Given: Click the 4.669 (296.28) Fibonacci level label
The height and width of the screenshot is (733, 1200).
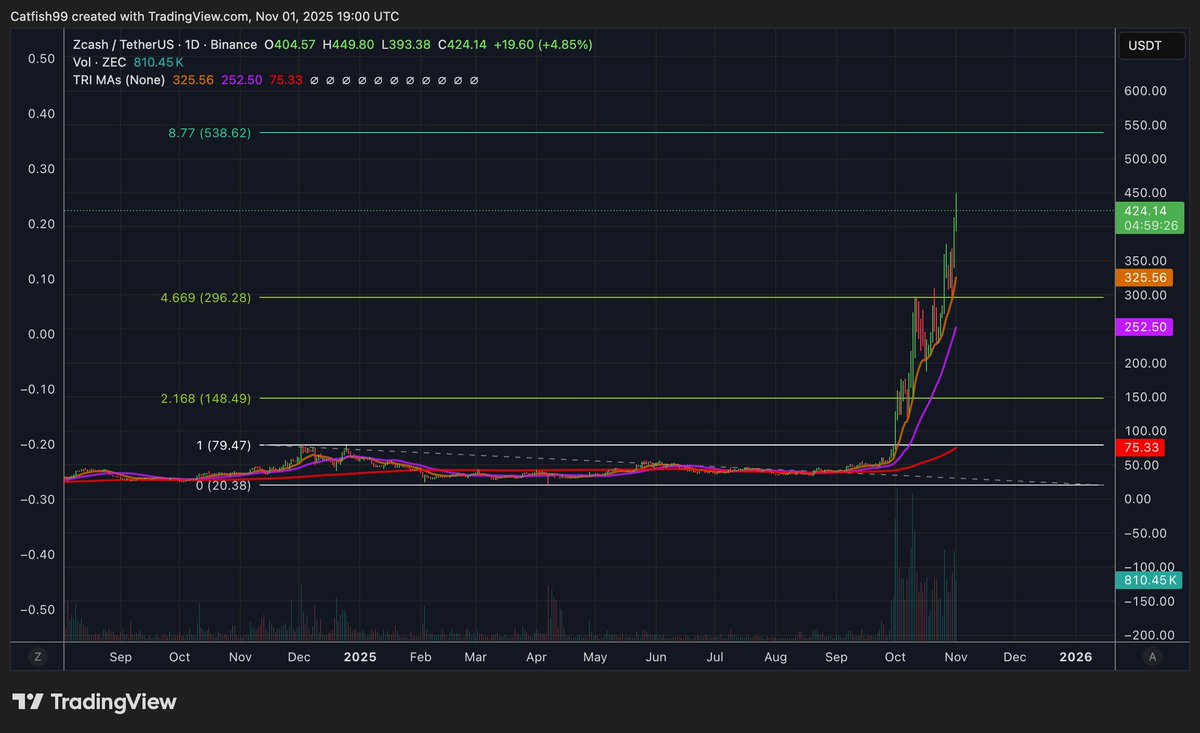Looking at the screenshot, I should (205, 297).
